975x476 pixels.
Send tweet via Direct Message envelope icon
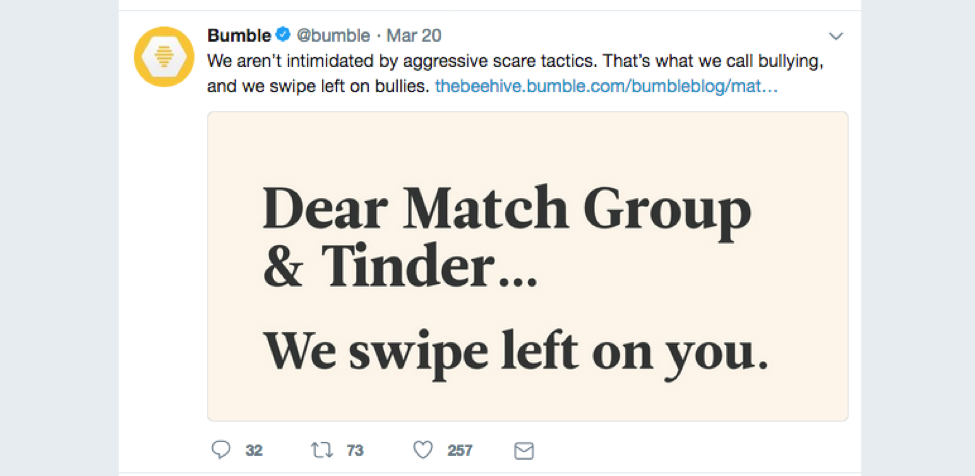tap(523, 450)
